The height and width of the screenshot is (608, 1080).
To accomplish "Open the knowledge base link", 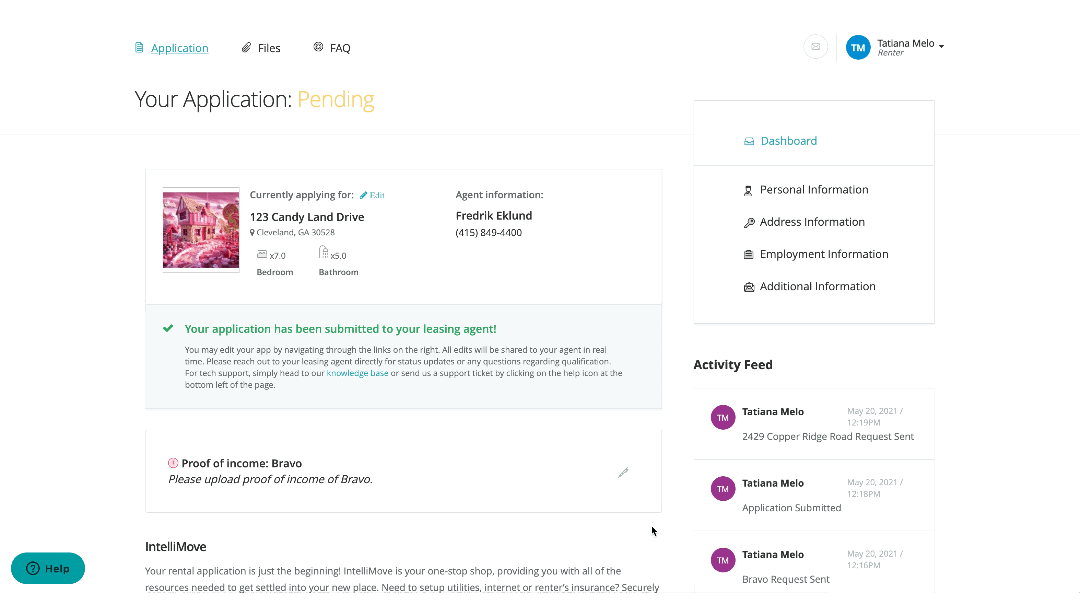I will (357, 373).
